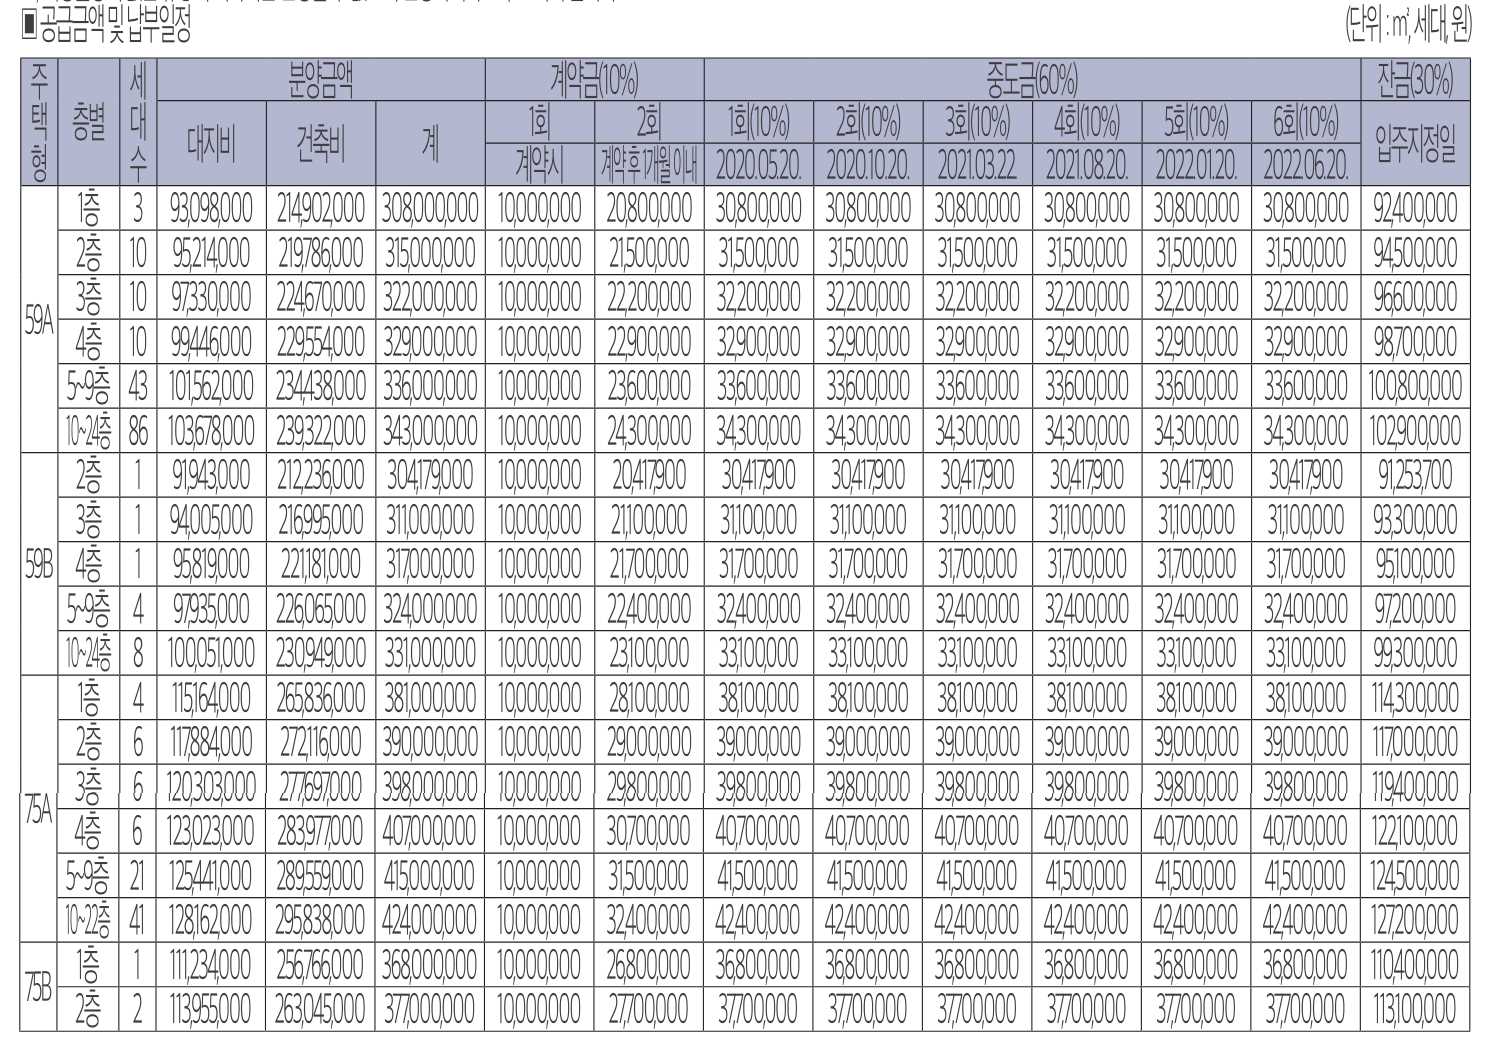Viewport: 1494px width, 1052px height.
Task: Select building cost '224,670,000'
Action: coord(321,297)
